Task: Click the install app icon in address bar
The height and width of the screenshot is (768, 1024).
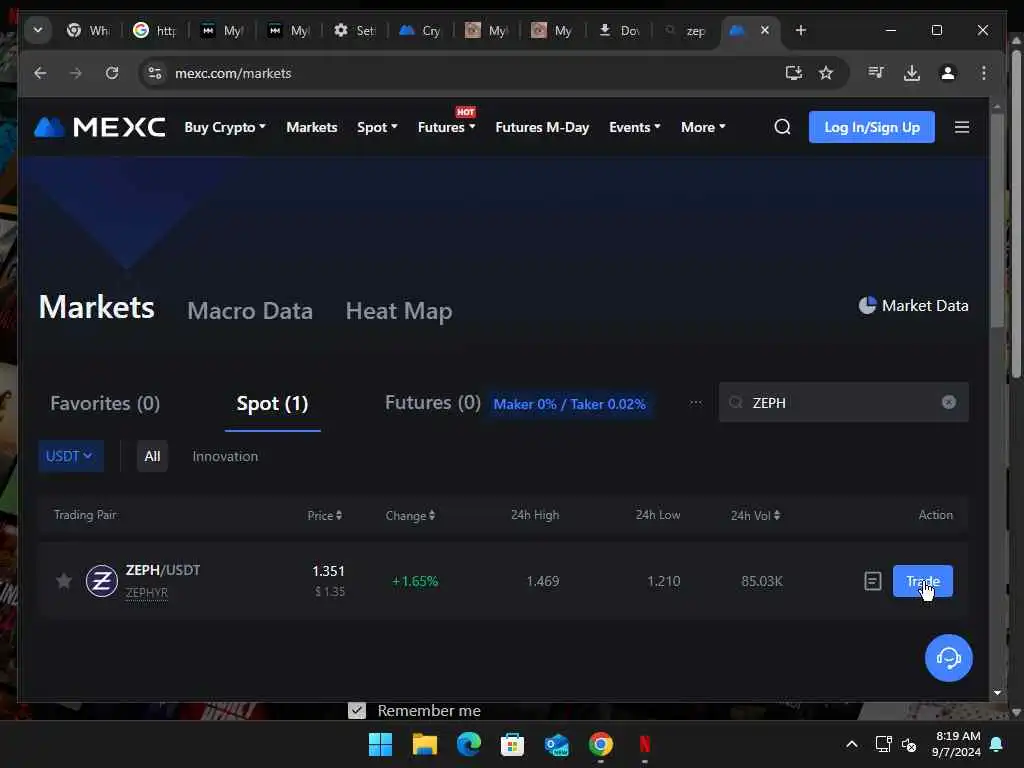Action: click(x=793, y=73)
